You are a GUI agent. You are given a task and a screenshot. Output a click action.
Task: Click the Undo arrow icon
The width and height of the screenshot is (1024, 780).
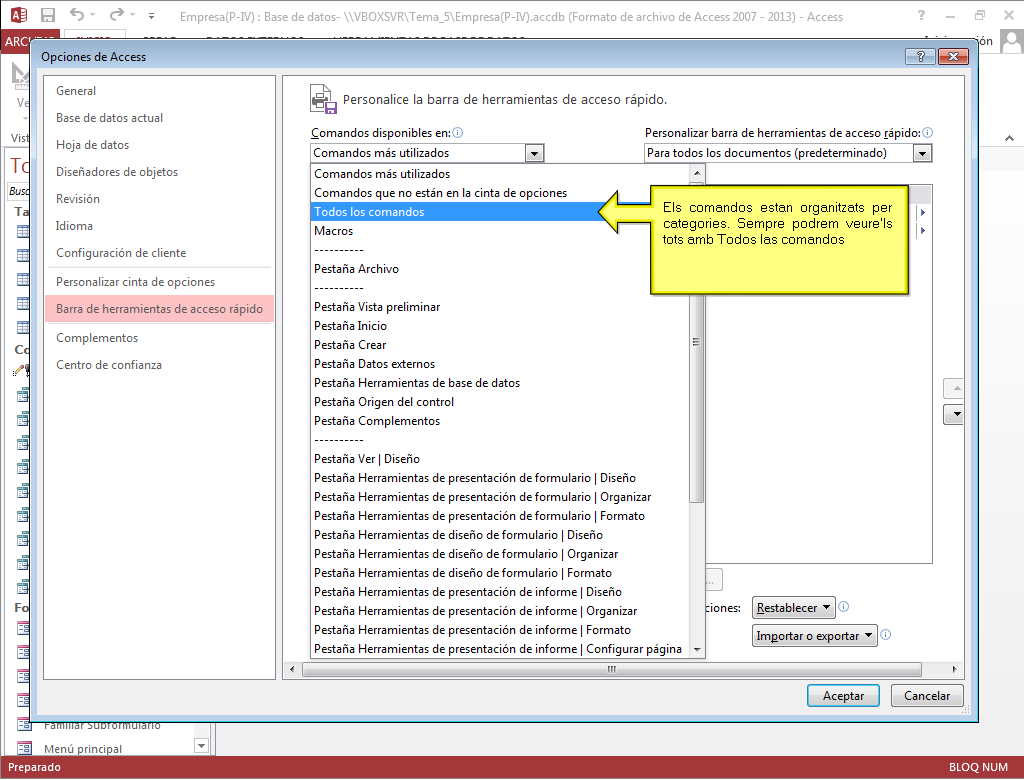pyautogui.click(x=77, y=14)
